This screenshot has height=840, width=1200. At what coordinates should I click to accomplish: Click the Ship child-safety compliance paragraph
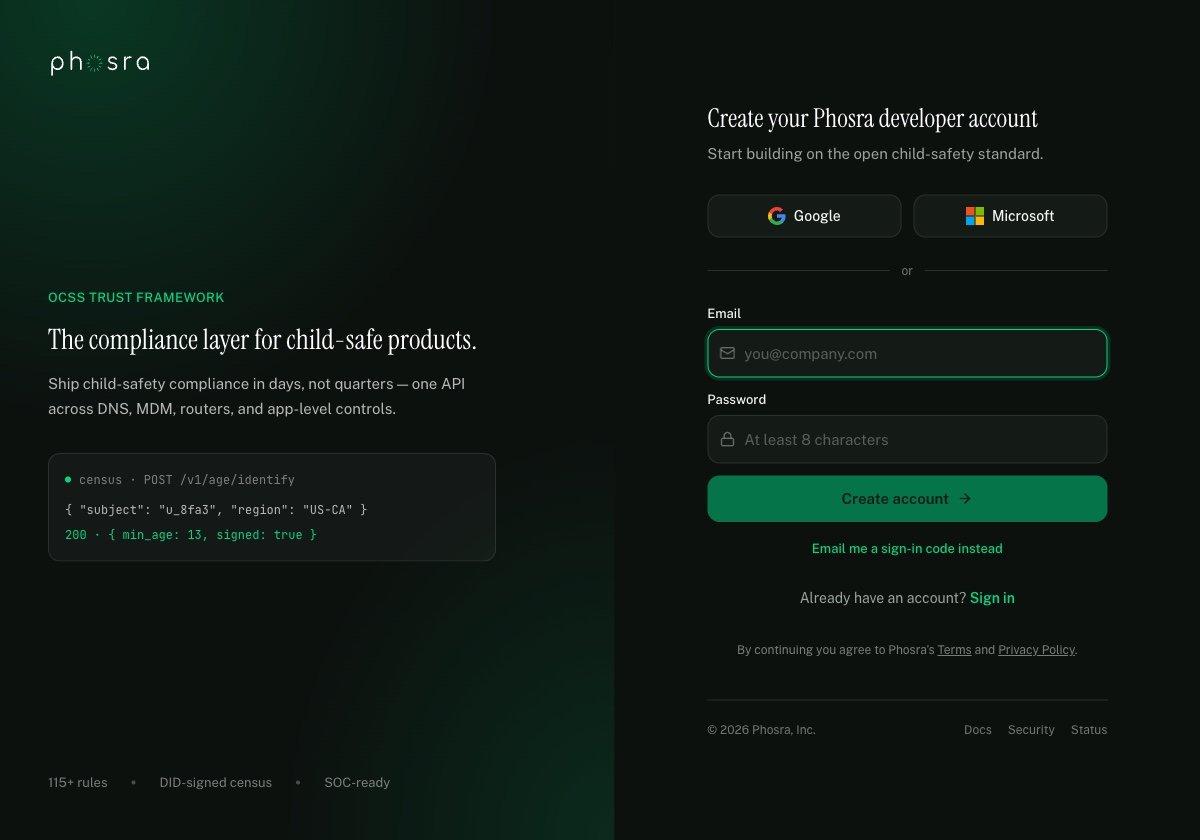[257, 397]
